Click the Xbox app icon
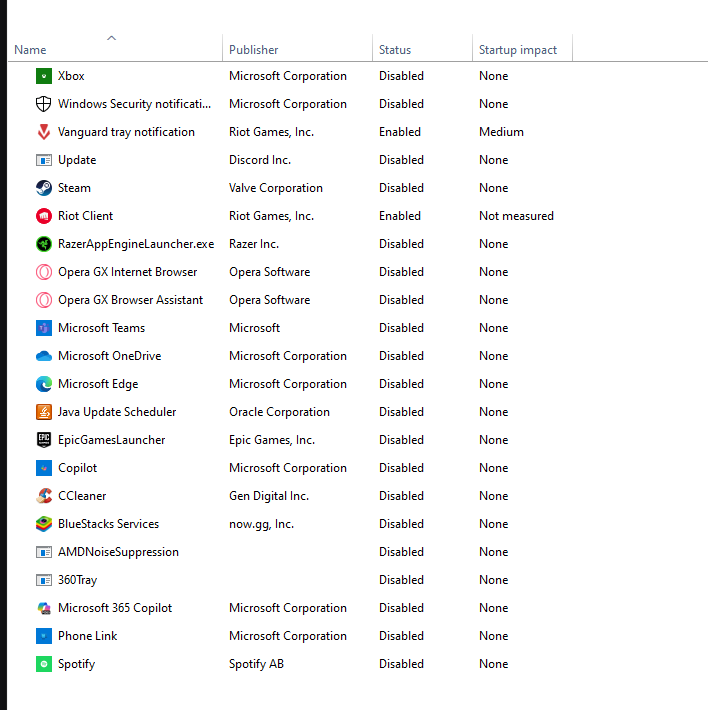Screen dimensions: 708x710 click(x=43, y=76)
